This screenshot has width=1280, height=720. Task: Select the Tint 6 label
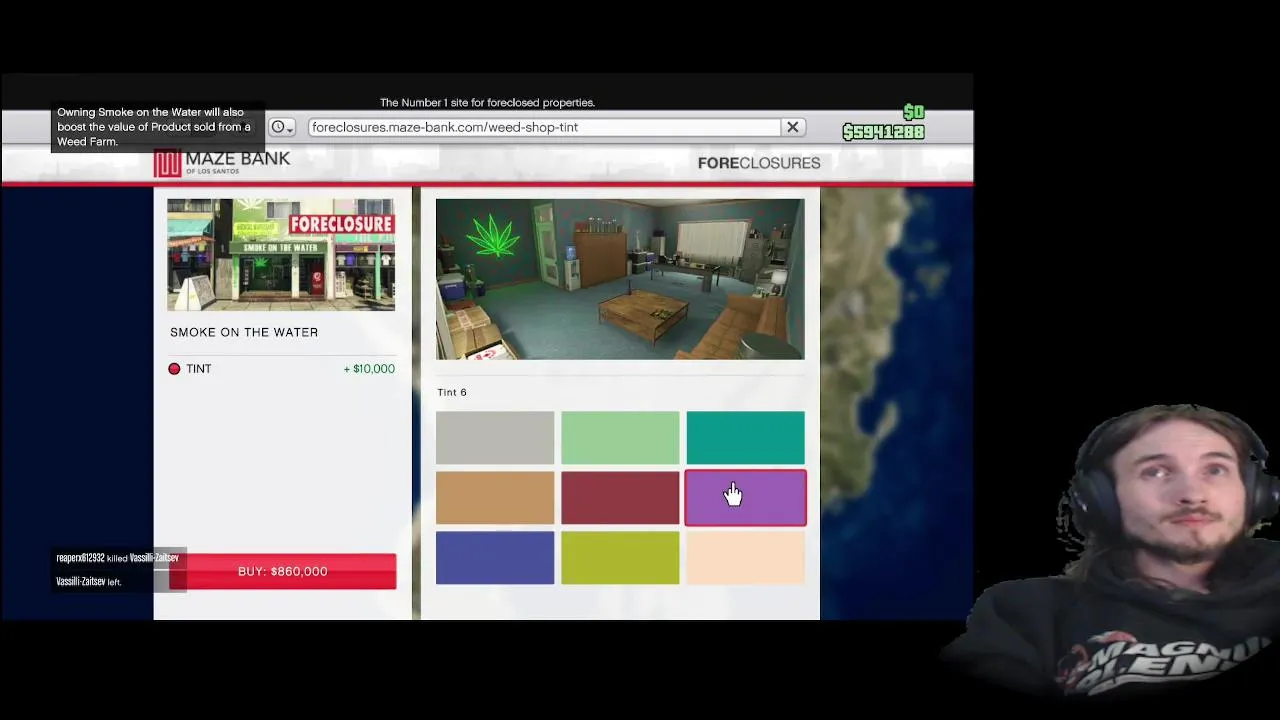click(452, 392)
